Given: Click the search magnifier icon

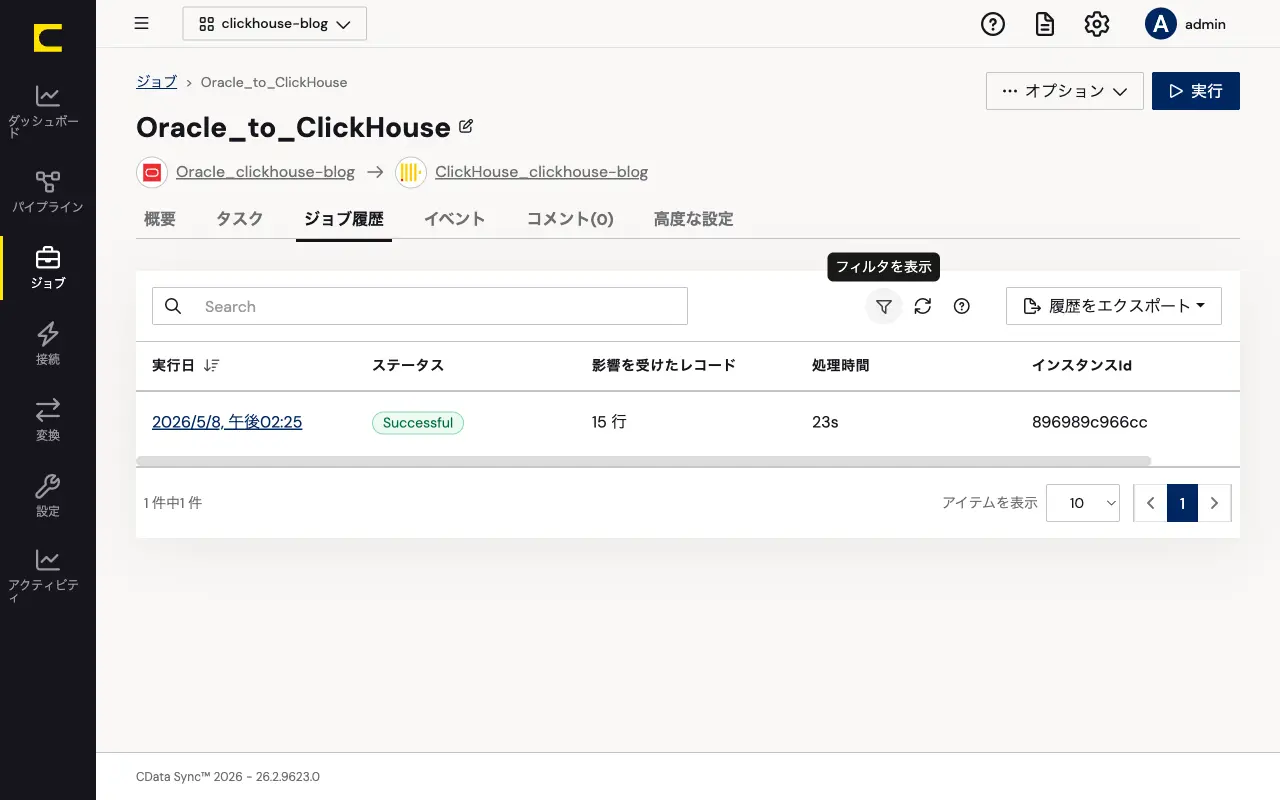Looking at the screenshot, I should coord(173,306).
